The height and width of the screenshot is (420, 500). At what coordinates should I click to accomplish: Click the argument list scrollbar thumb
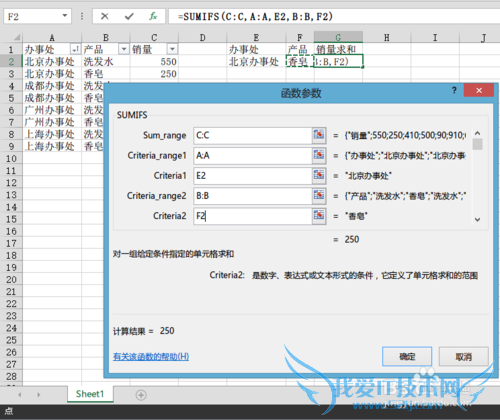pos(477,145)
